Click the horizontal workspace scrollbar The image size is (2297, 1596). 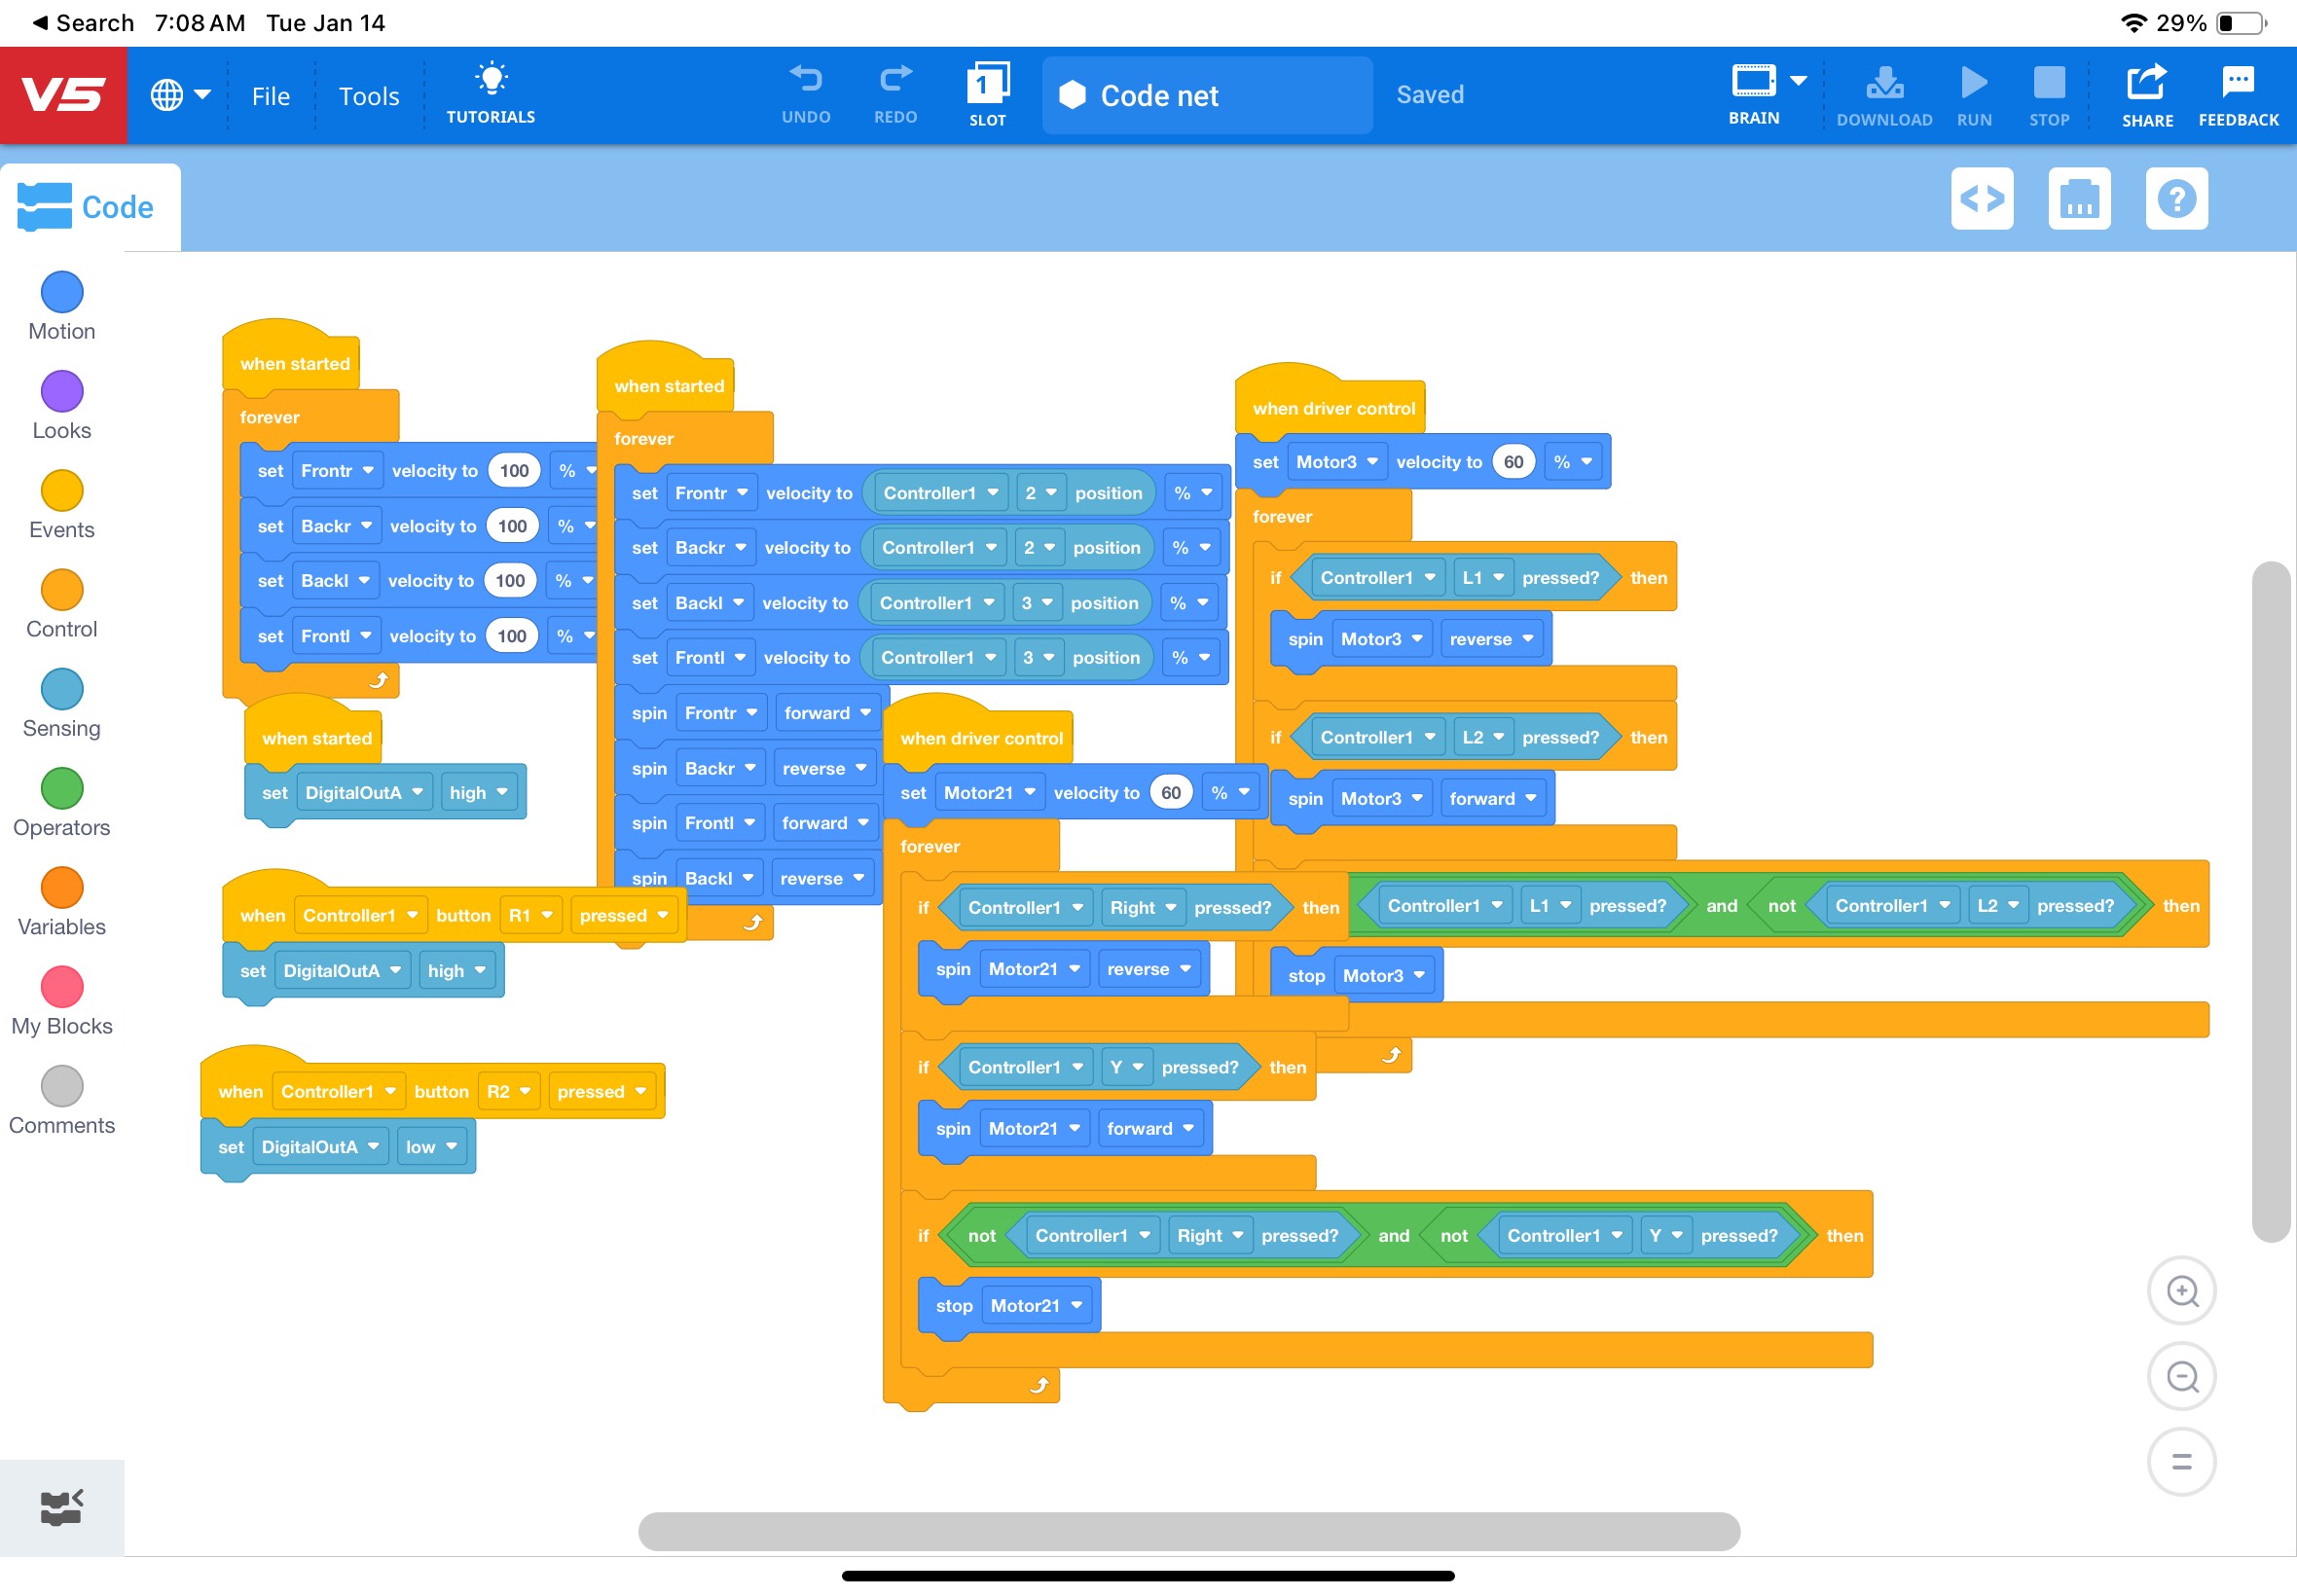click(x=1188, y=1531)
